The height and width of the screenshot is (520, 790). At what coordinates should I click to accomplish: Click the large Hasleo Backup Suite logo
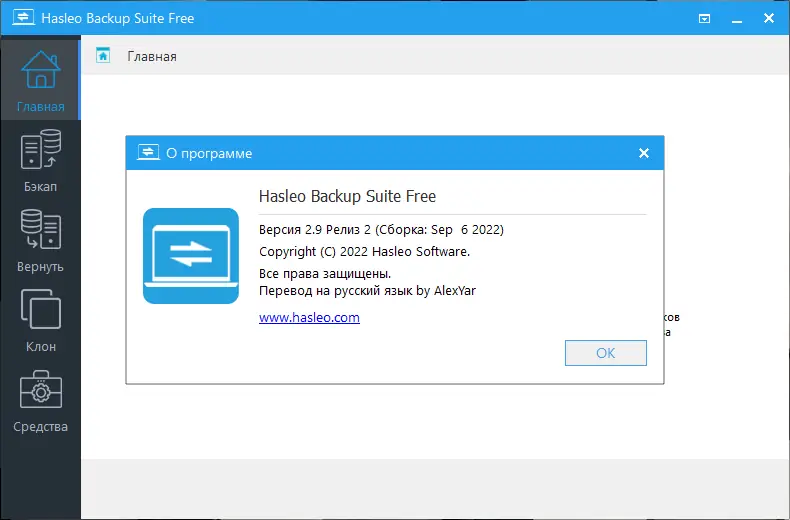point(191,256)
